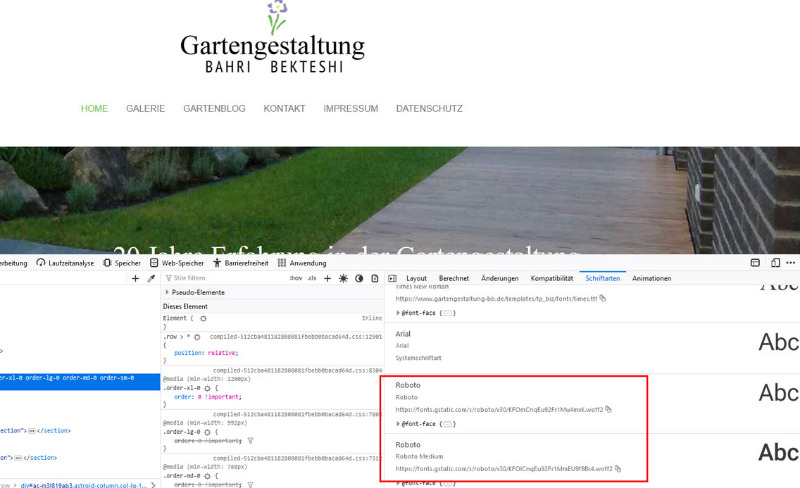Open the Speicher memory panel
The height and width of the screenshot is (488, 800).
122,263
